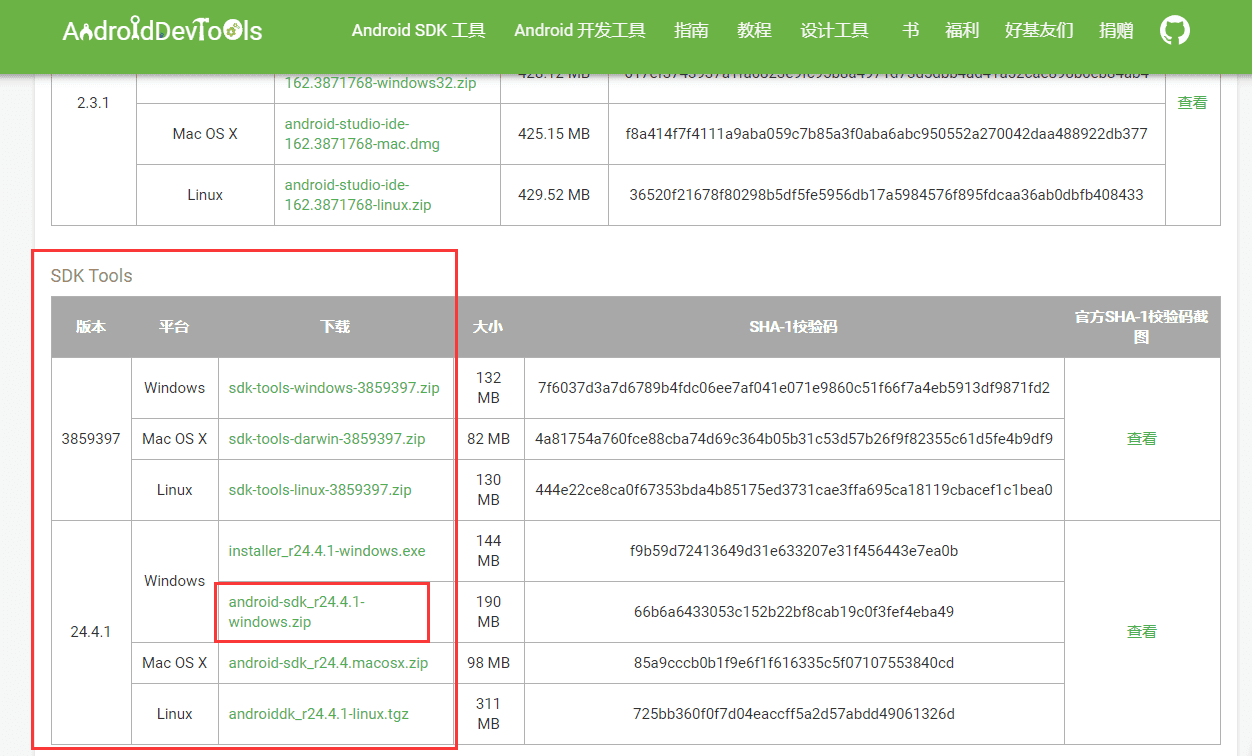This screenshot has height=756, width=1252.
Task: Download android-studio-ide-162.3871768-linux.zip
Action: pyautogui.click(x=358, y=195)
